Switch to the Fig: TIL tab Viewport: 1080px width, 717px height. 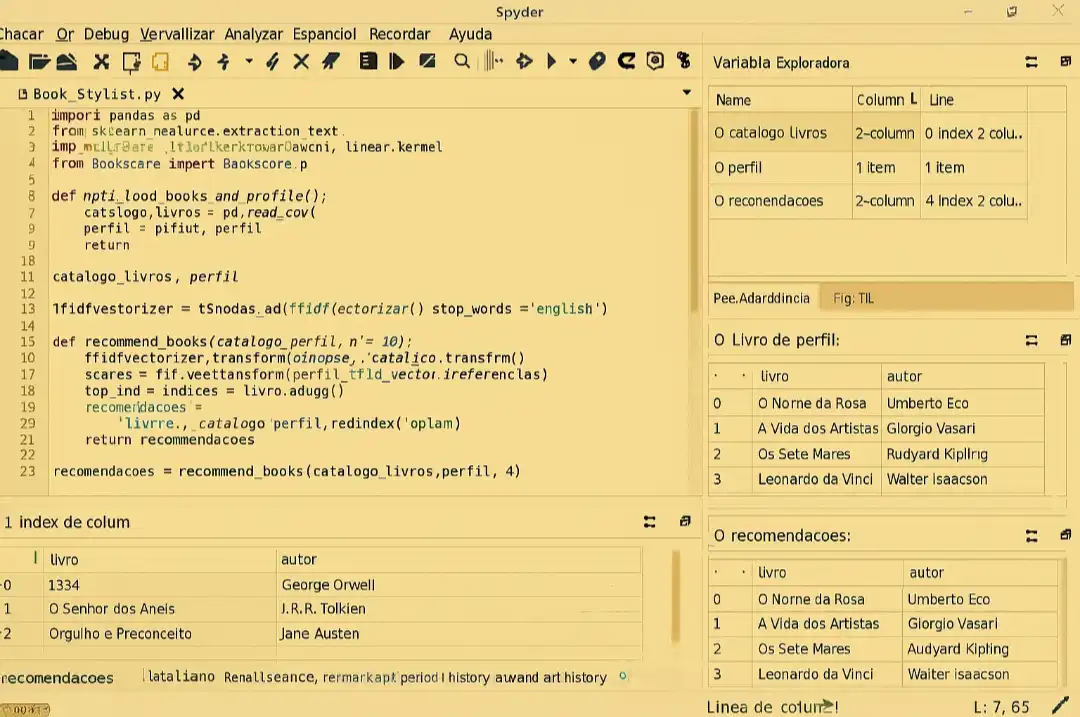coord(852,298)
